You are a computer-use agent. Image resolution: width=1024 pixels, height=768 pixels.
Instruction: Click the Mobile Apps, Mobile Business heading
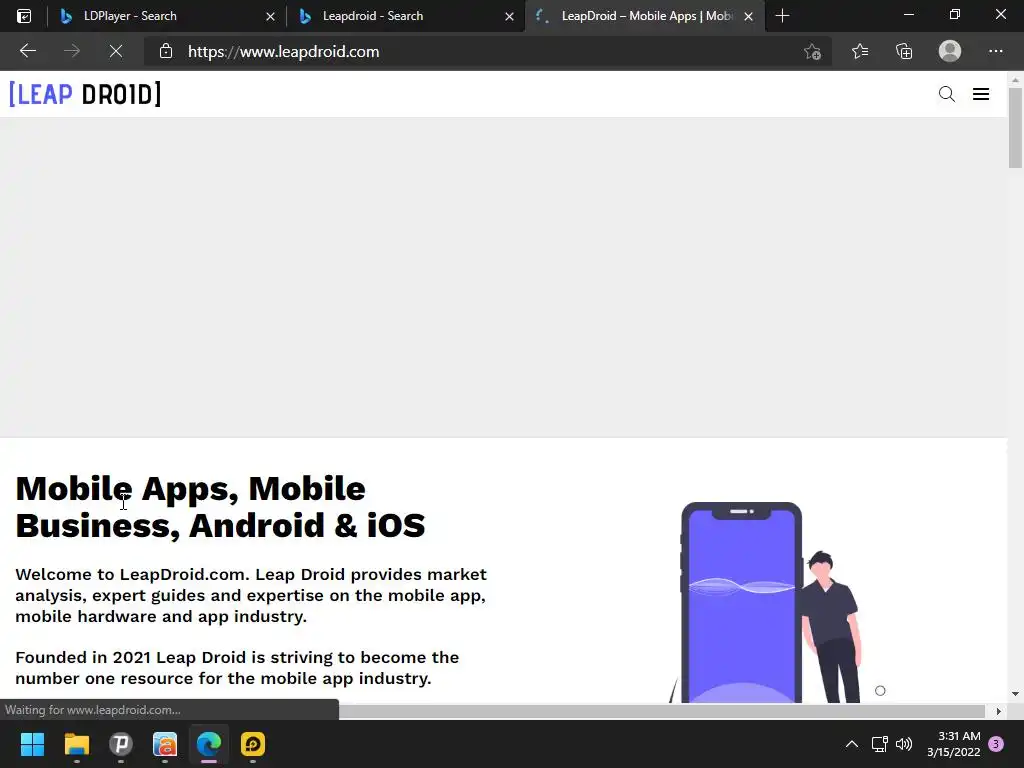tap(220, 507)
